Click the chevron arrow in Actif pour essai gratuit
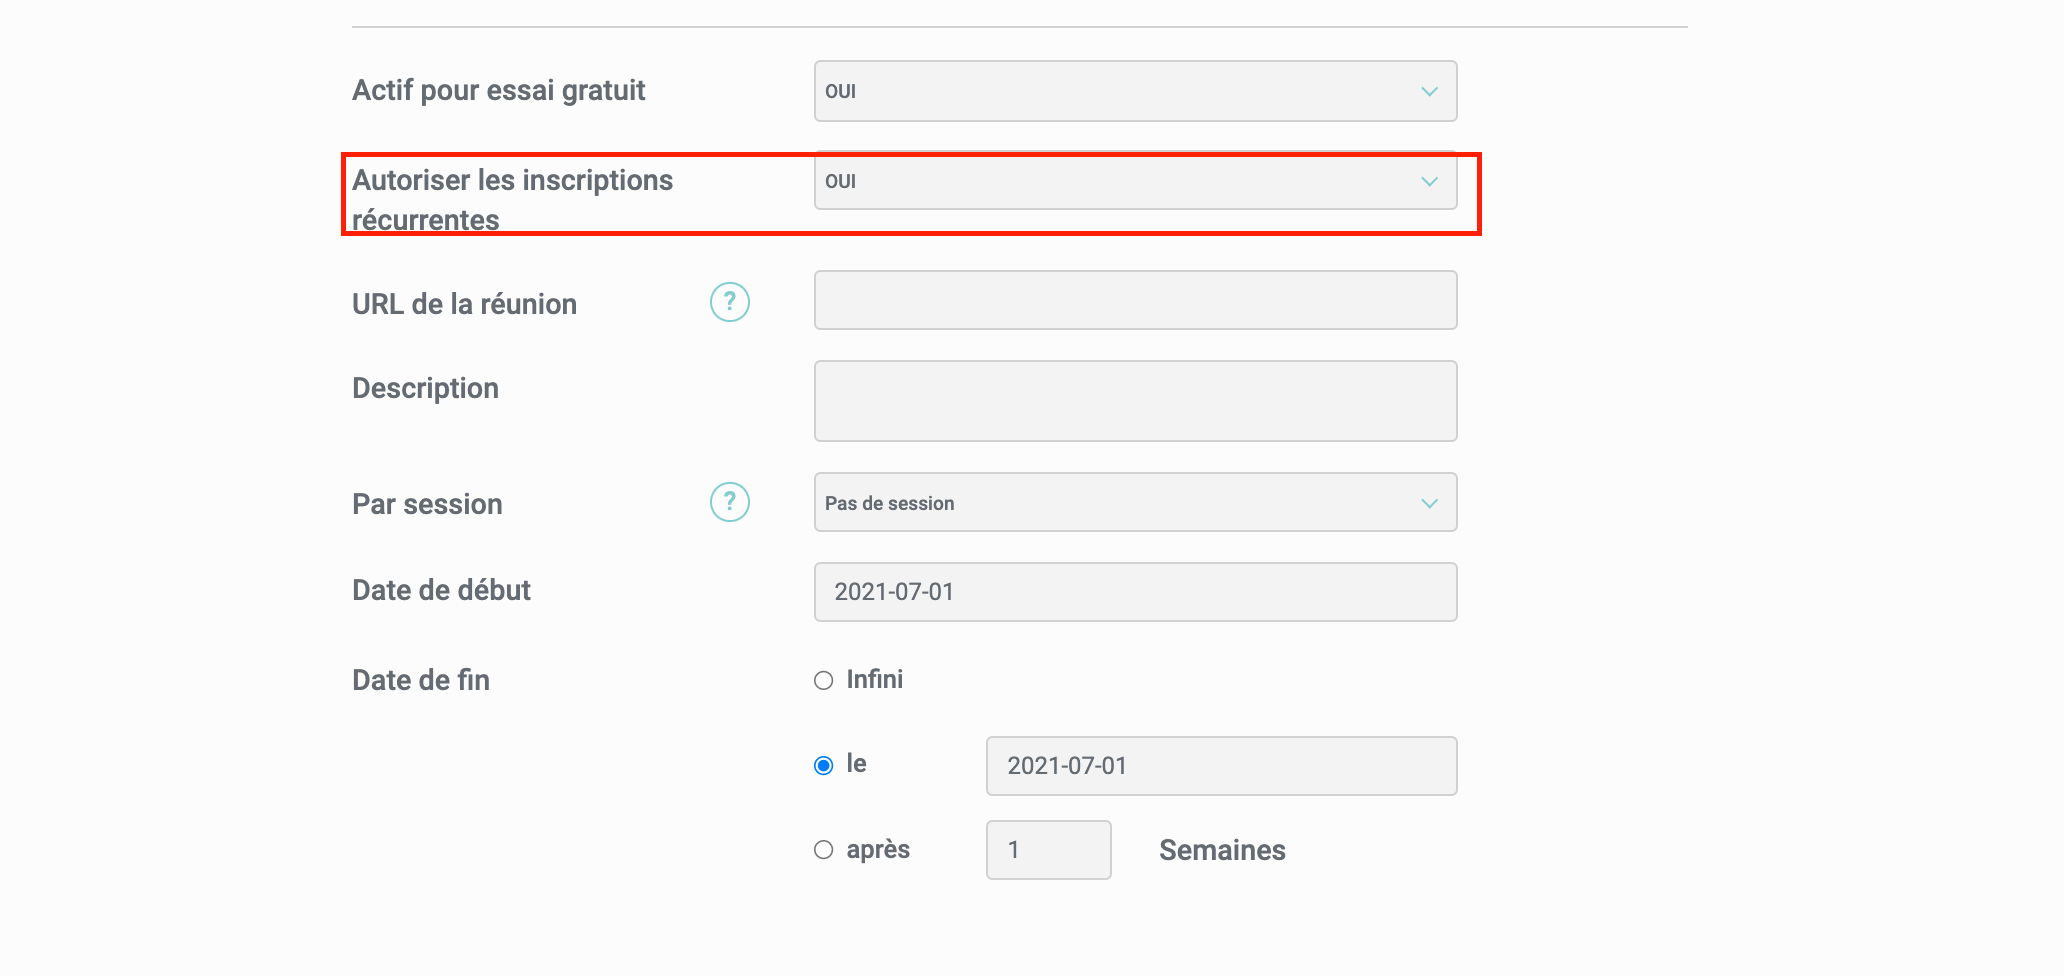Screen dimensions: 2064x976 point(1429,92)
